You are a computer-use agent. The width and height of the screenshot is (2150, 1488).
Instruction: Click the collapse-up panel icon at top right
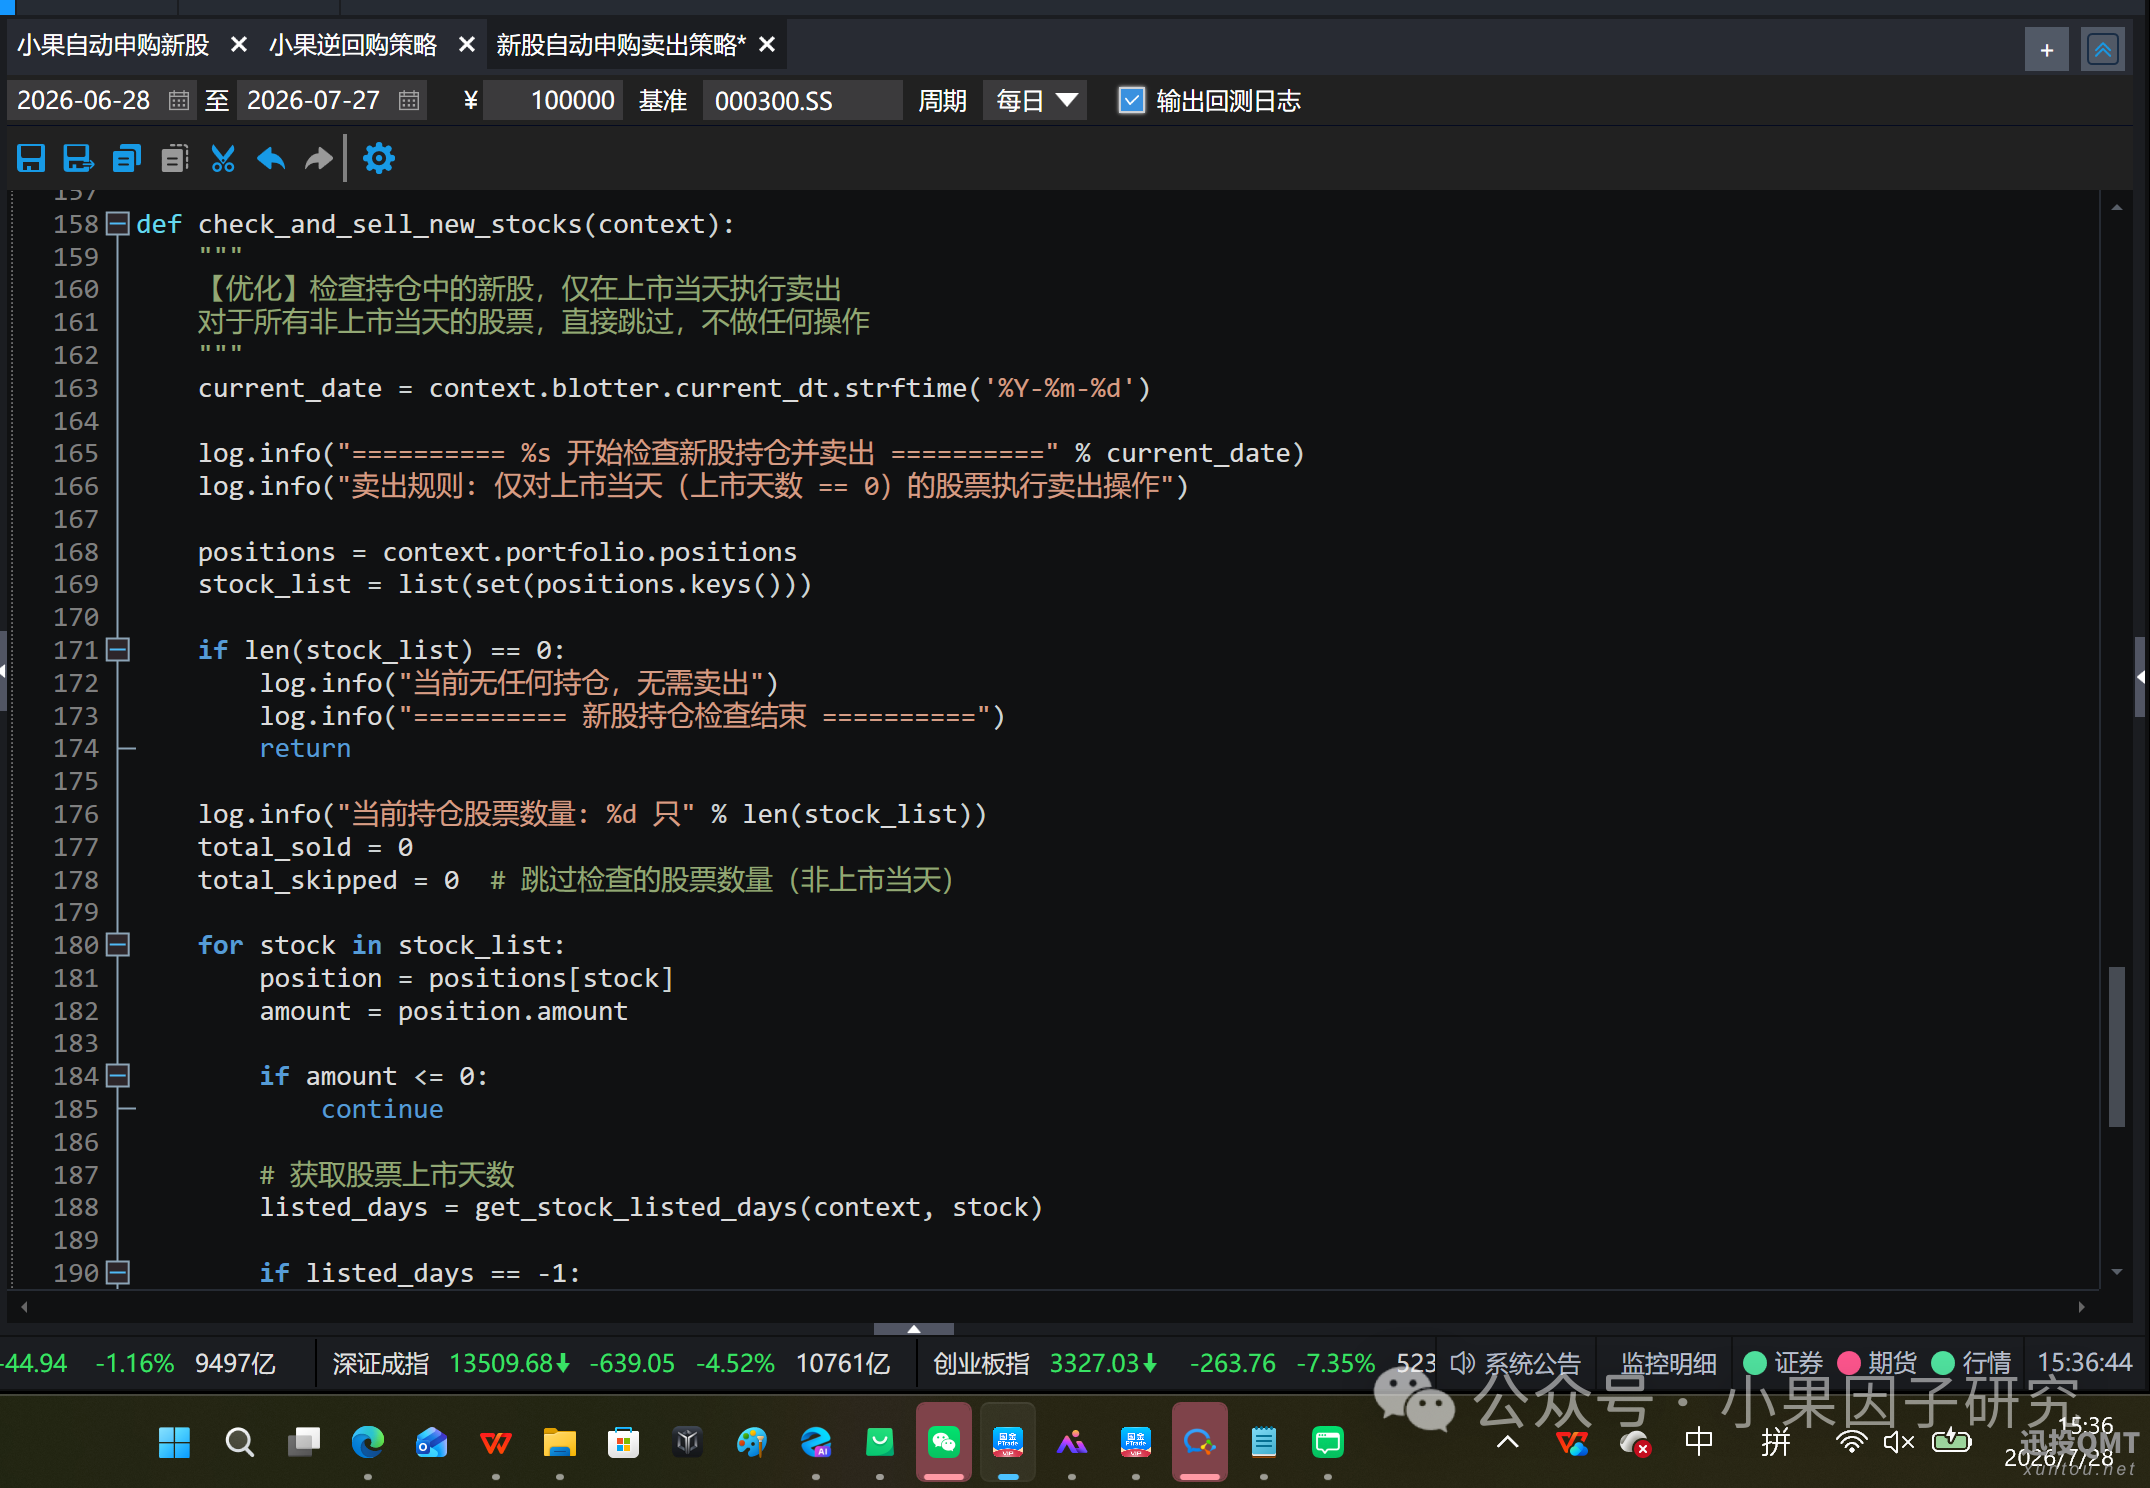[x=2103, y=50]
